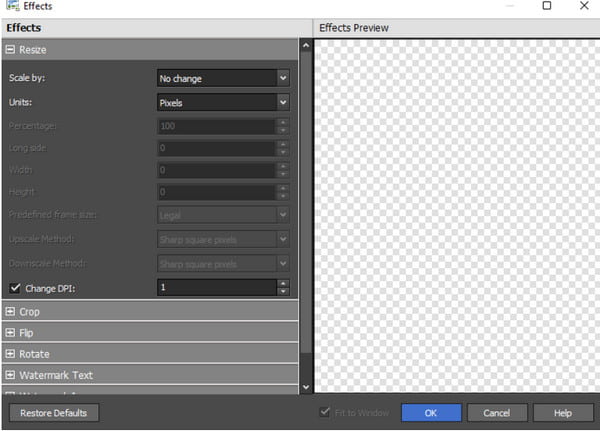Click the Rotate section header
Screen dimensions: 600x431
(x=150, y=354)
